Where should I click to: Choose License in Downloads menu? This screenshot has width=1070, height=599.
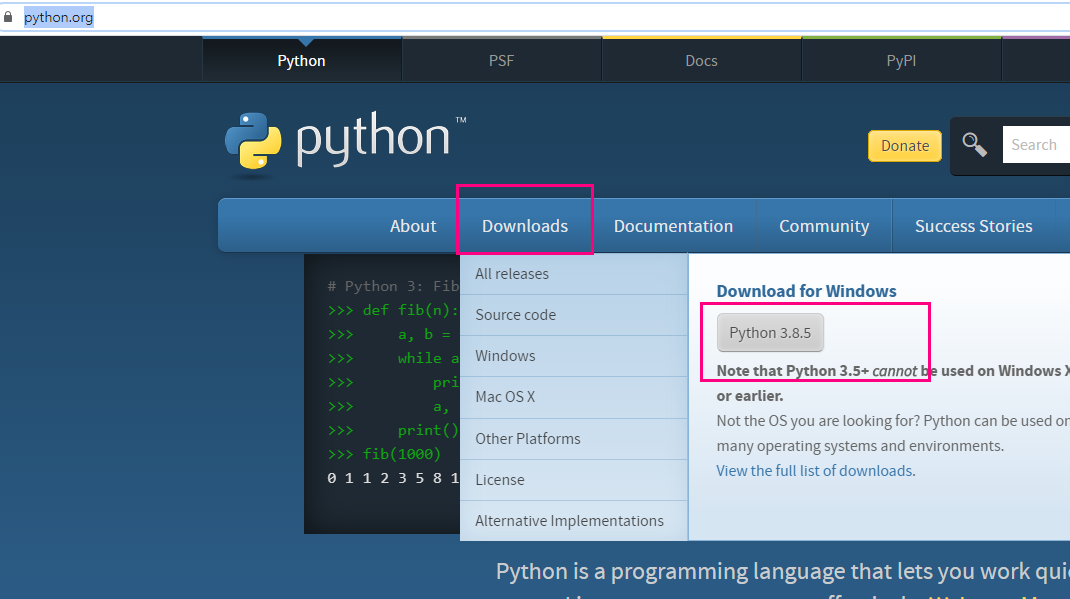point(574,480)
